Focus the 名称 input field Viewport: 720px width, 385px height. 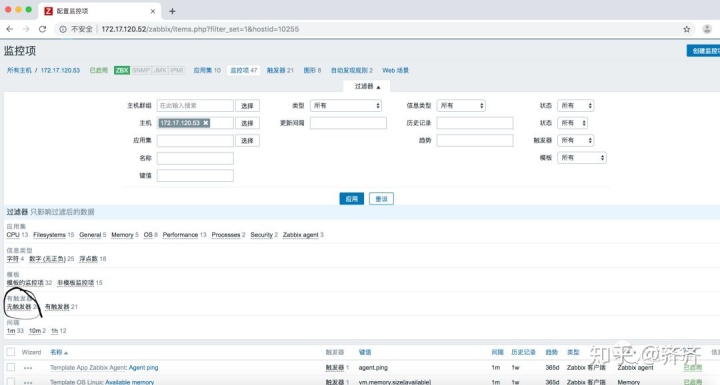pyautogui.click(x=195, y=158)
